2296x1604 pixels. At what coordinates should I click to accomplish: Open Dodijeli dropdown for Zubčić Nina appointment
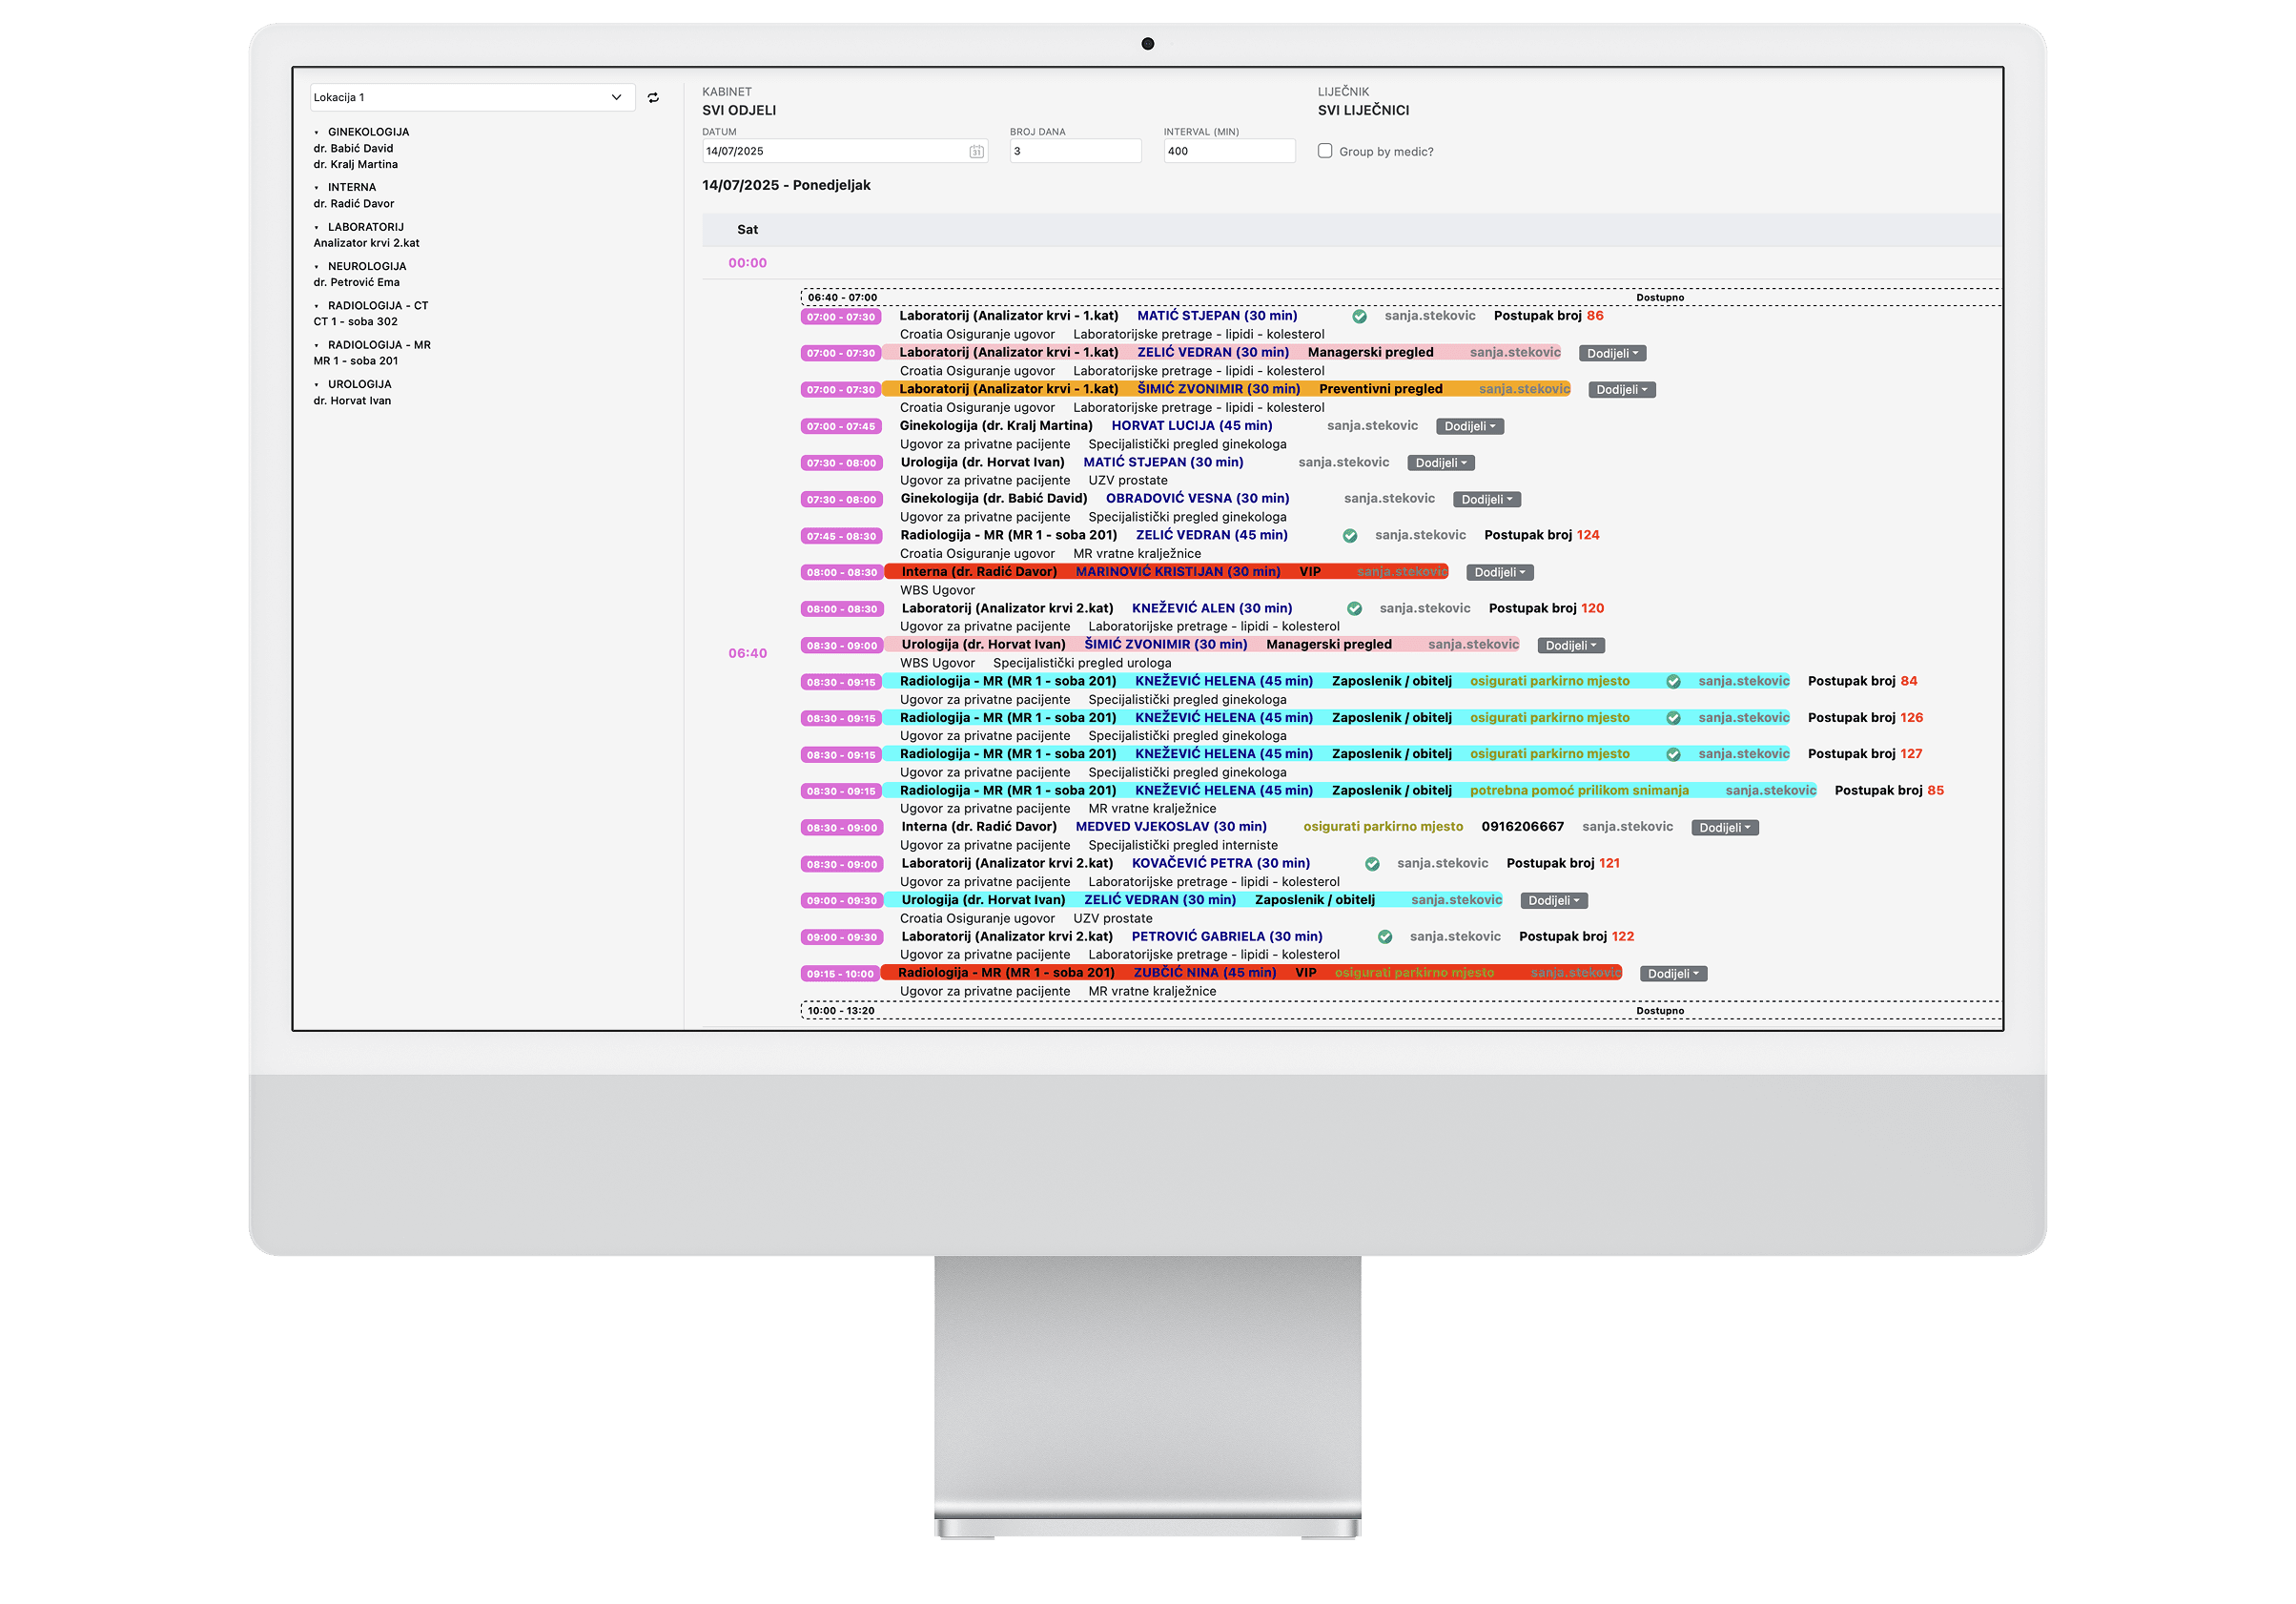click(x=1673, y=974)
